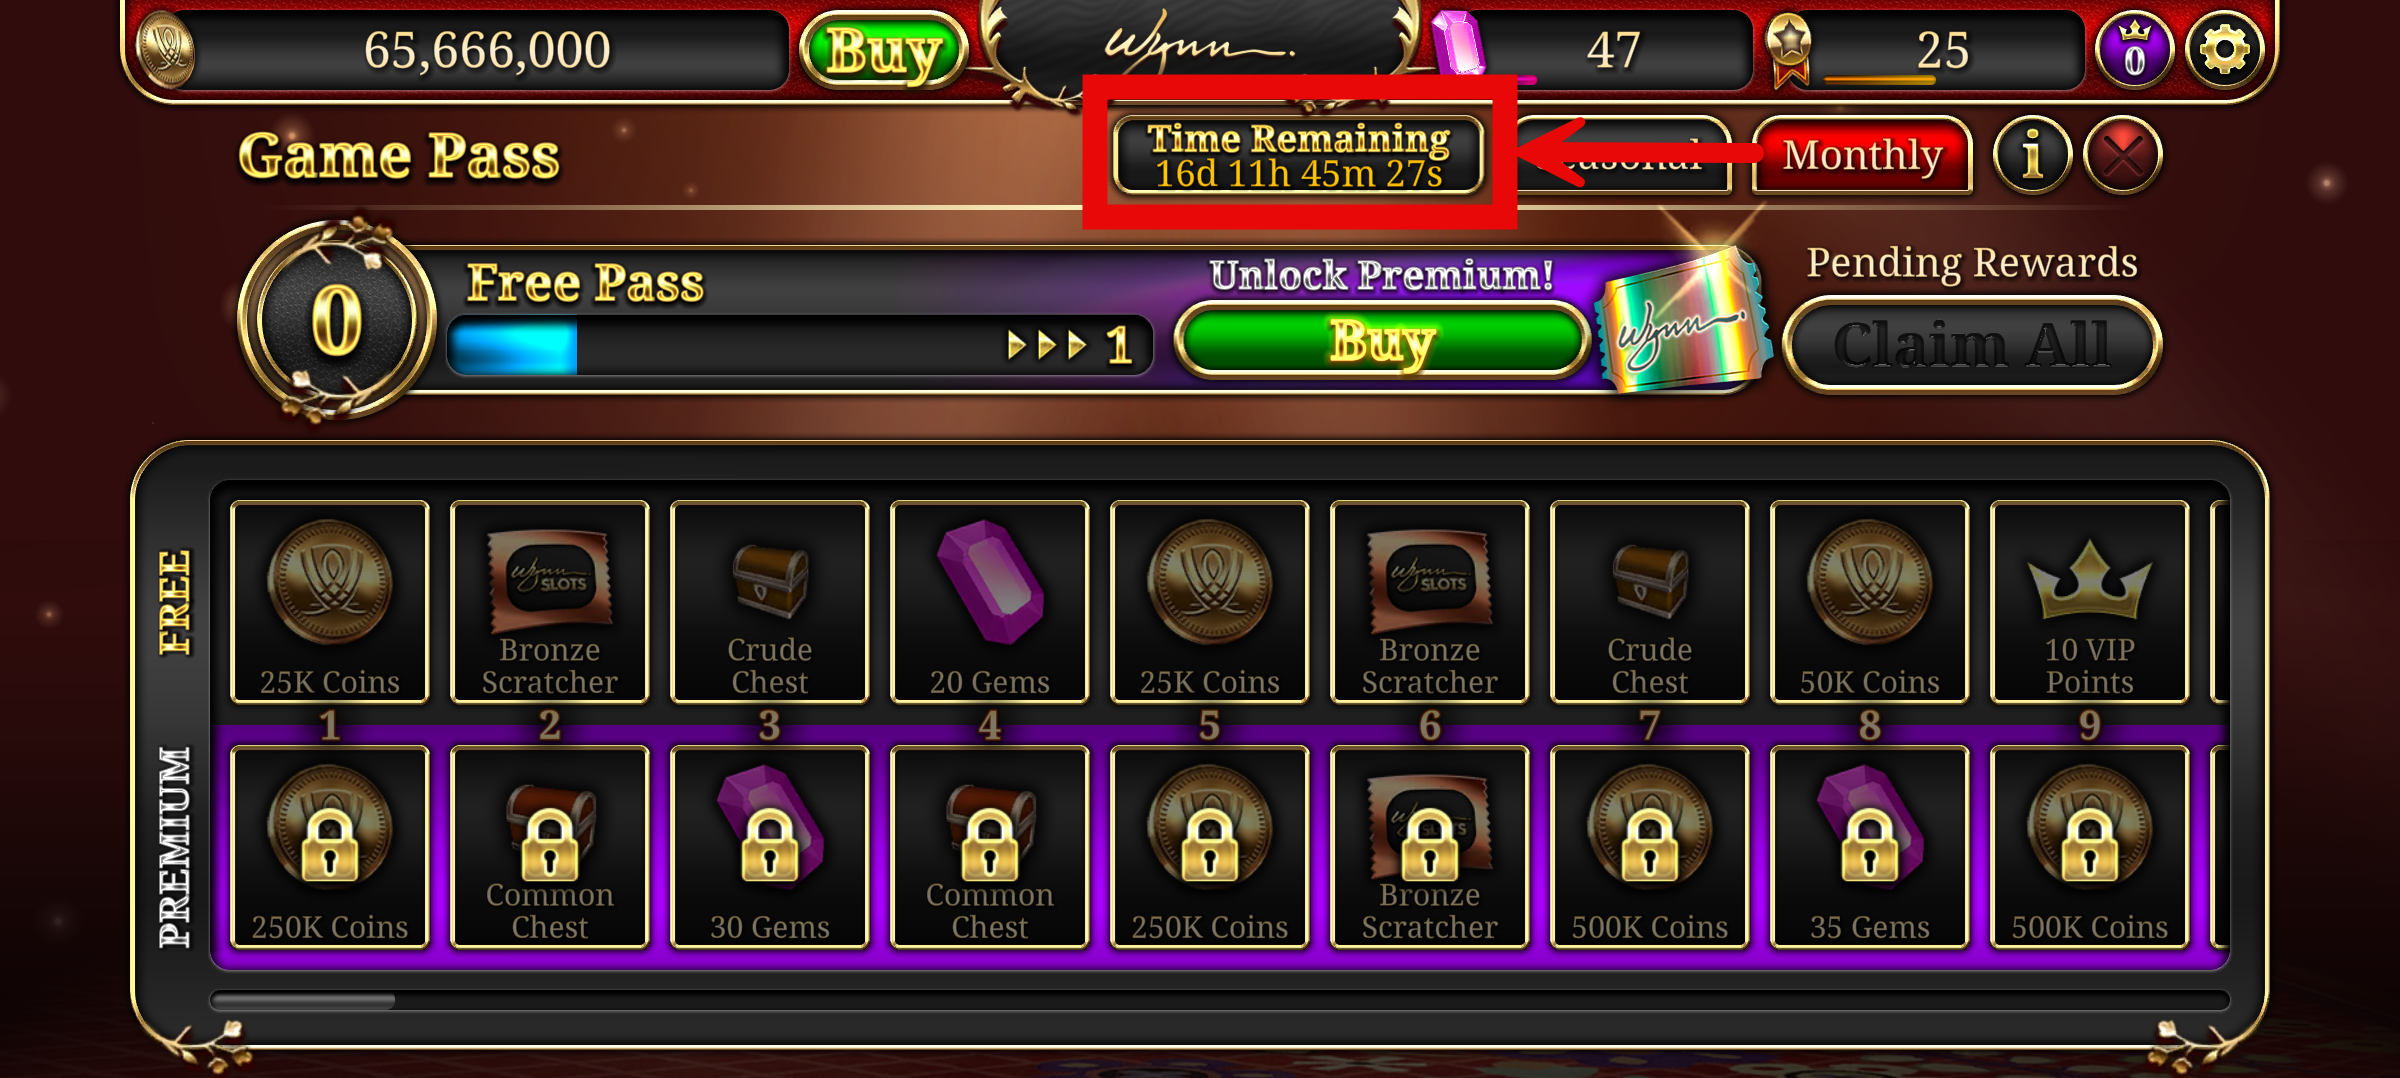
Task: Open settings with the gear icon
Action: 2224,50
